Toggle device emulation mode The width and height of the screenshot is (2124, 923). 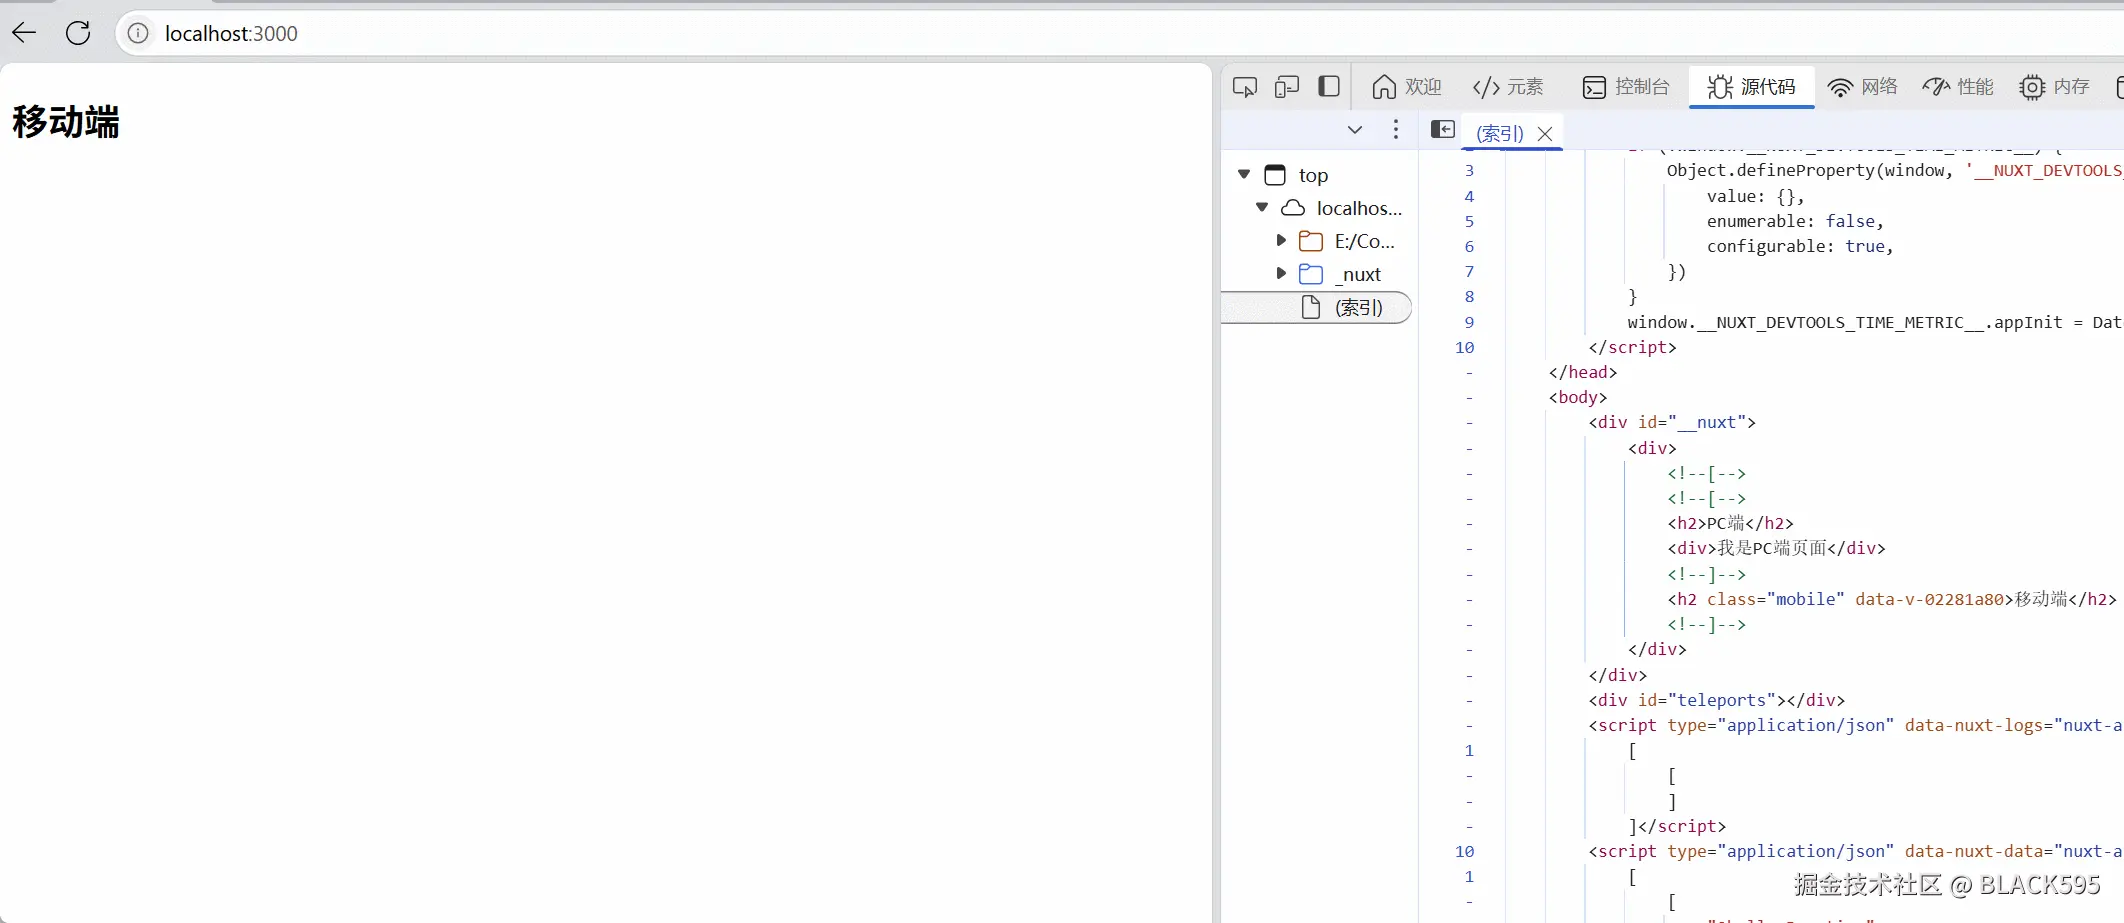tap(1287, 87)
